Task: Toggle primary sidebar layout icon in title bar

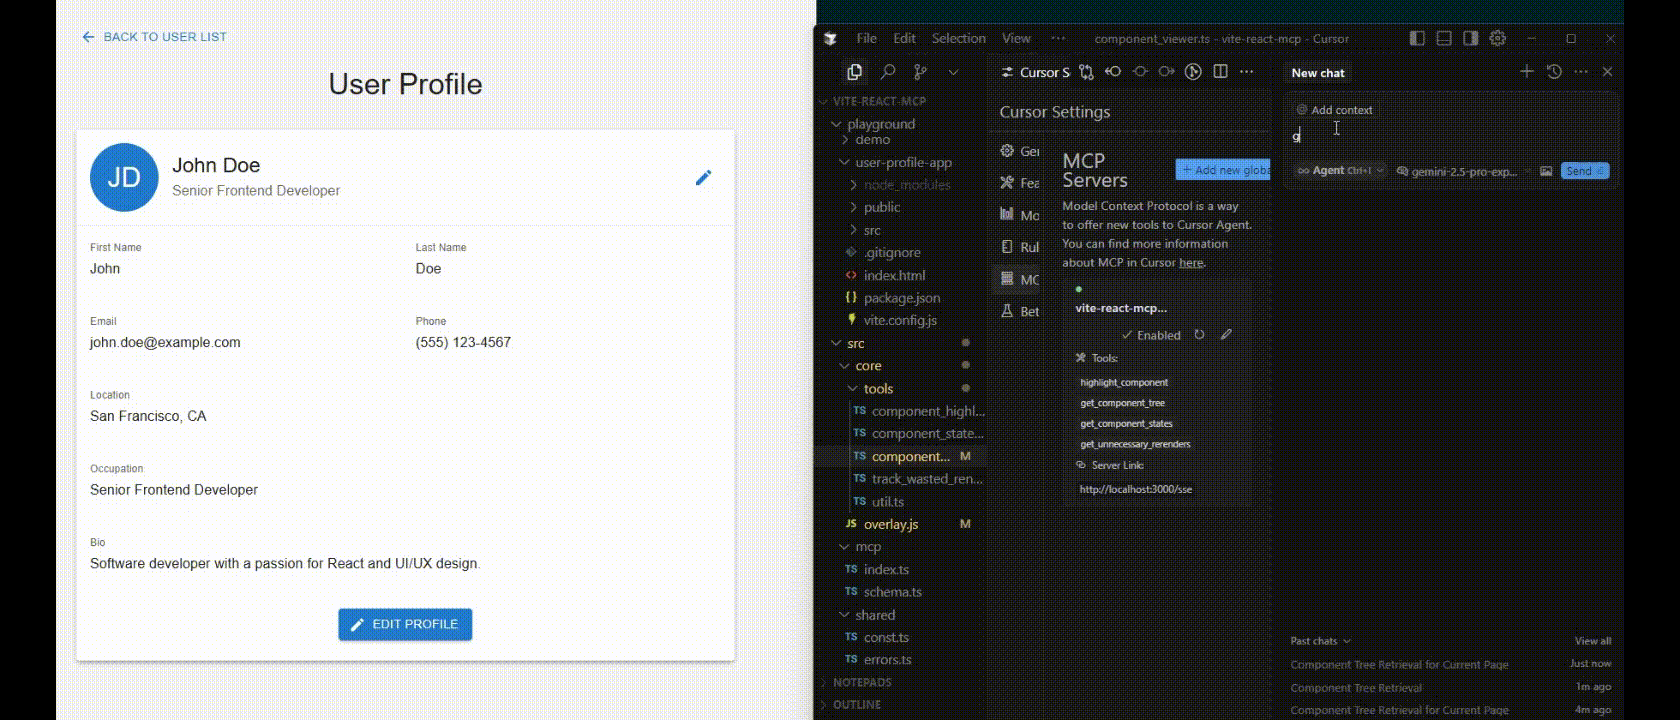Action: click(x=1417, y=38)
